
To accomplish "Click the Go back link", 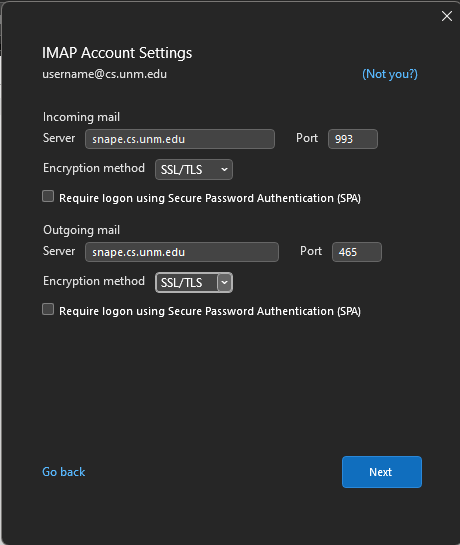I will [64, 472].
